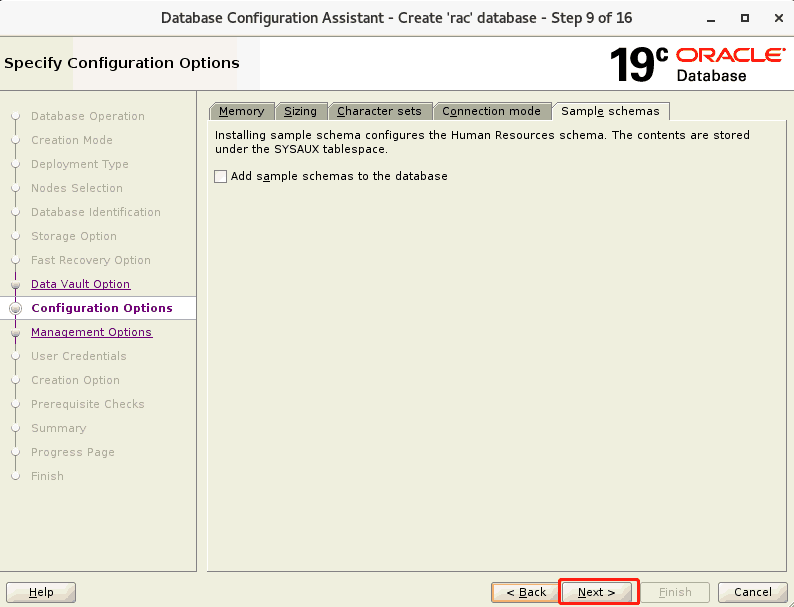Click the Configuration Options step bullet icon
Screen dimensions: 794x607
coord(16,308)
